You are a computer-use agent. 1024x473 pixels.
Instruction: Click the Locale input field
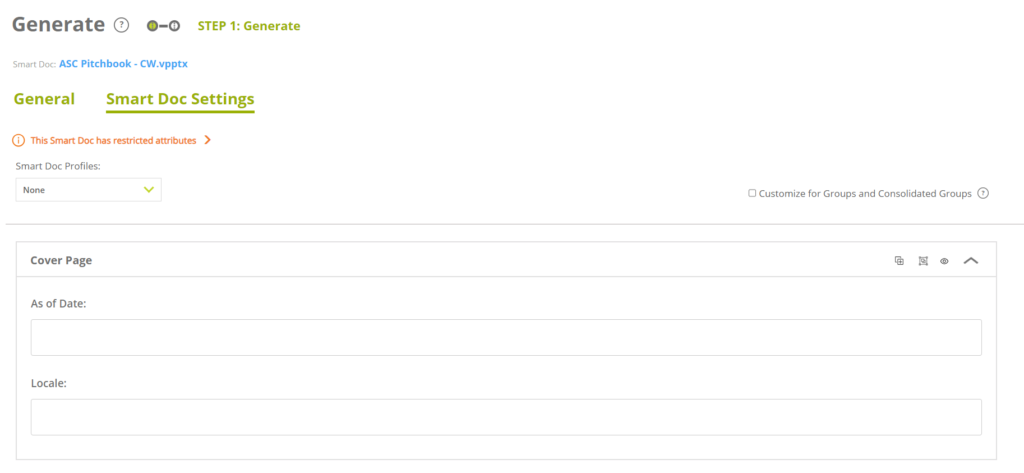tap(506, 417)
